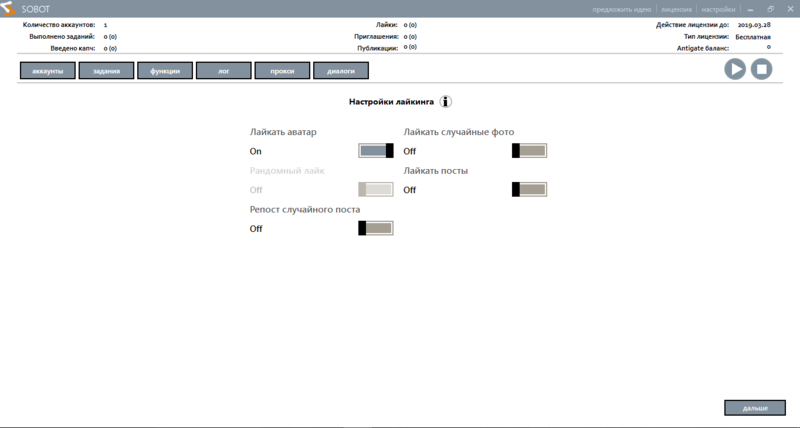This screenshot has height=428, width=800.
Task: Select the диалоги tab
Action: [341, 71]
